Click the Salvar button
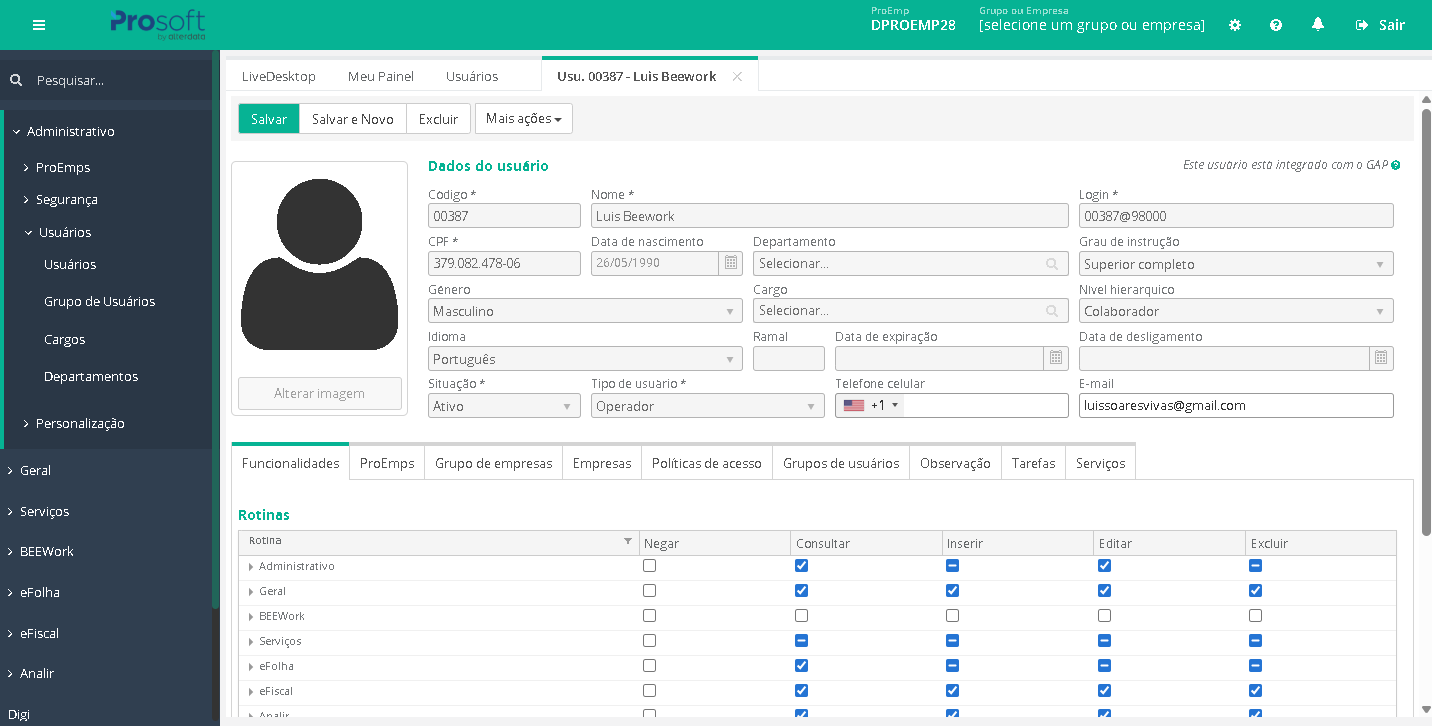1432x726 pixels. (269, 119)
